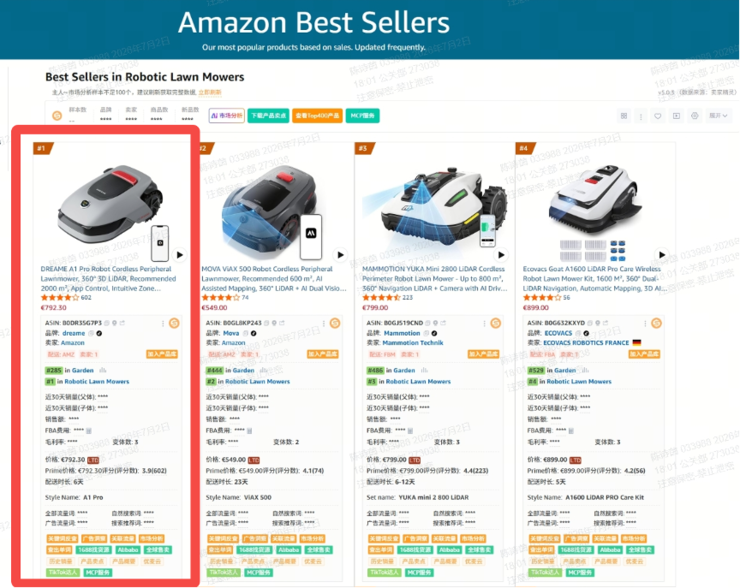740x588 pixels.
Task: Click 加入产品库 button on the Ecovacs card
Action: coord(644,354)
